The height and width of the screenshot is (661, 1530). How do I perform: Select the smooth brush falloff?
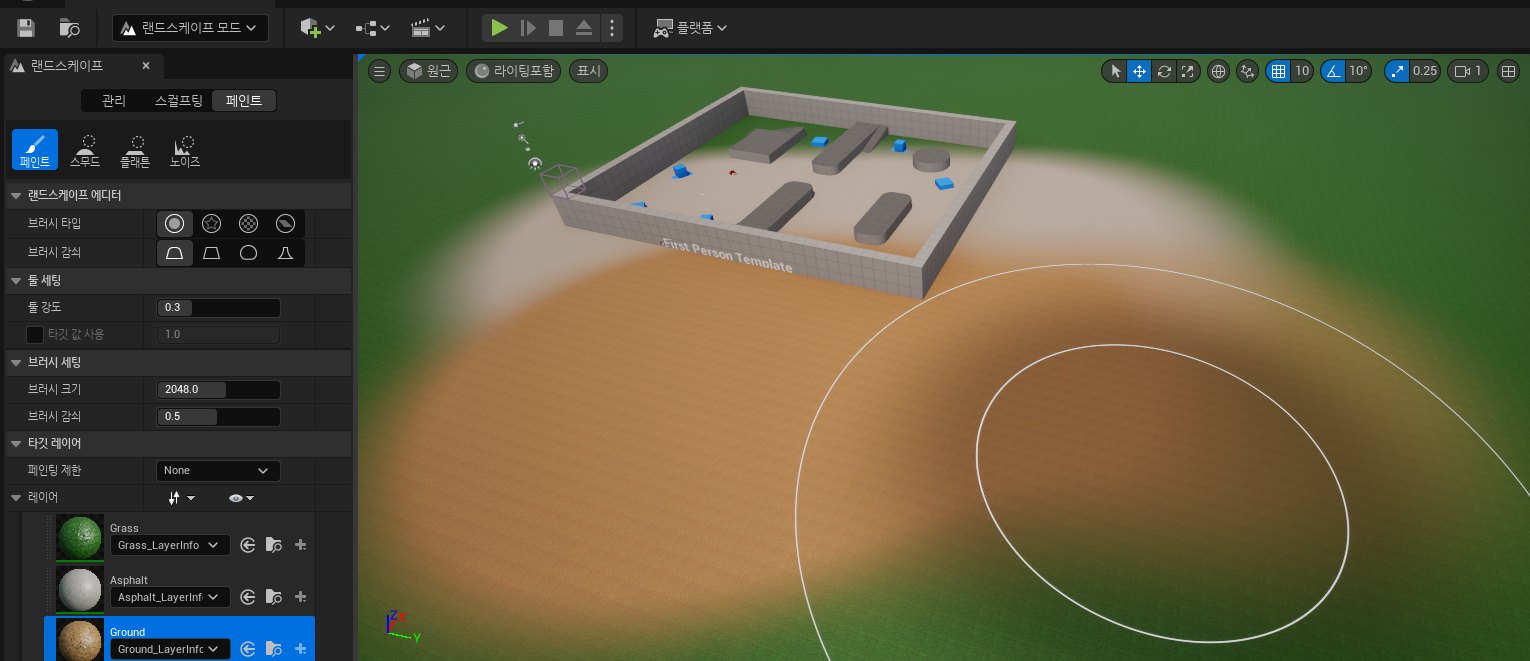point(174,253)
